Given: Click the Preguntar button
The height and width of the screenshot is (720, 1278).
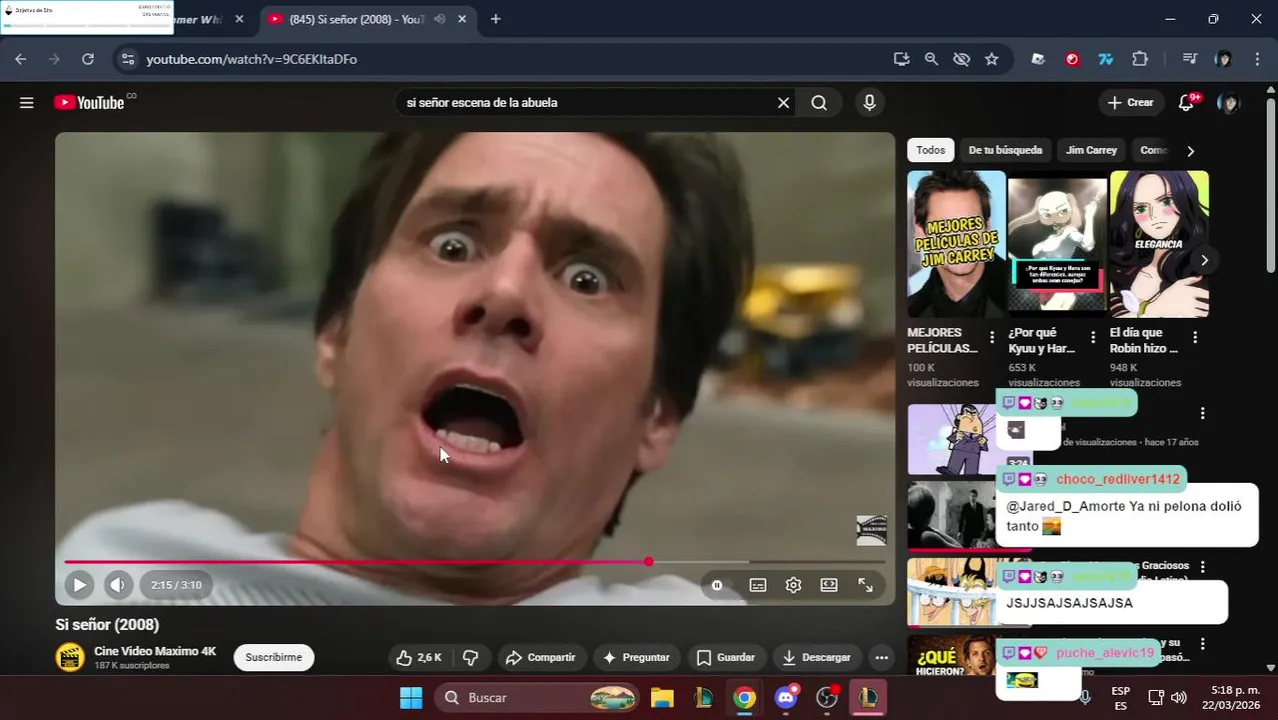Looking at the screenshot, I should [x=637, y=657].
